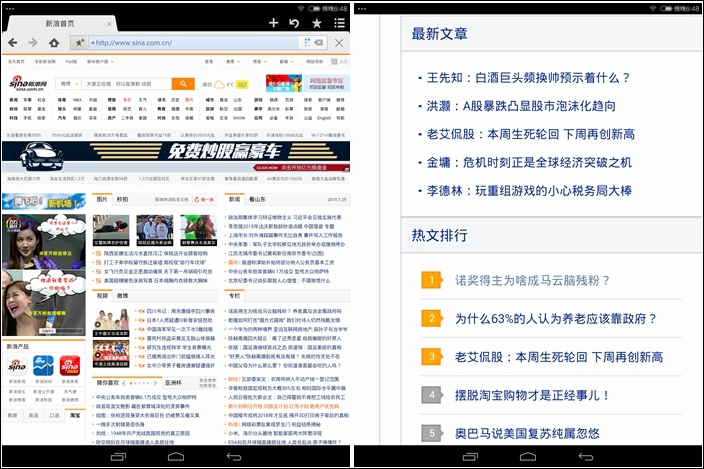Tap Android home button in right screenshot
The image size is (704, 469).
pos(528,457)
